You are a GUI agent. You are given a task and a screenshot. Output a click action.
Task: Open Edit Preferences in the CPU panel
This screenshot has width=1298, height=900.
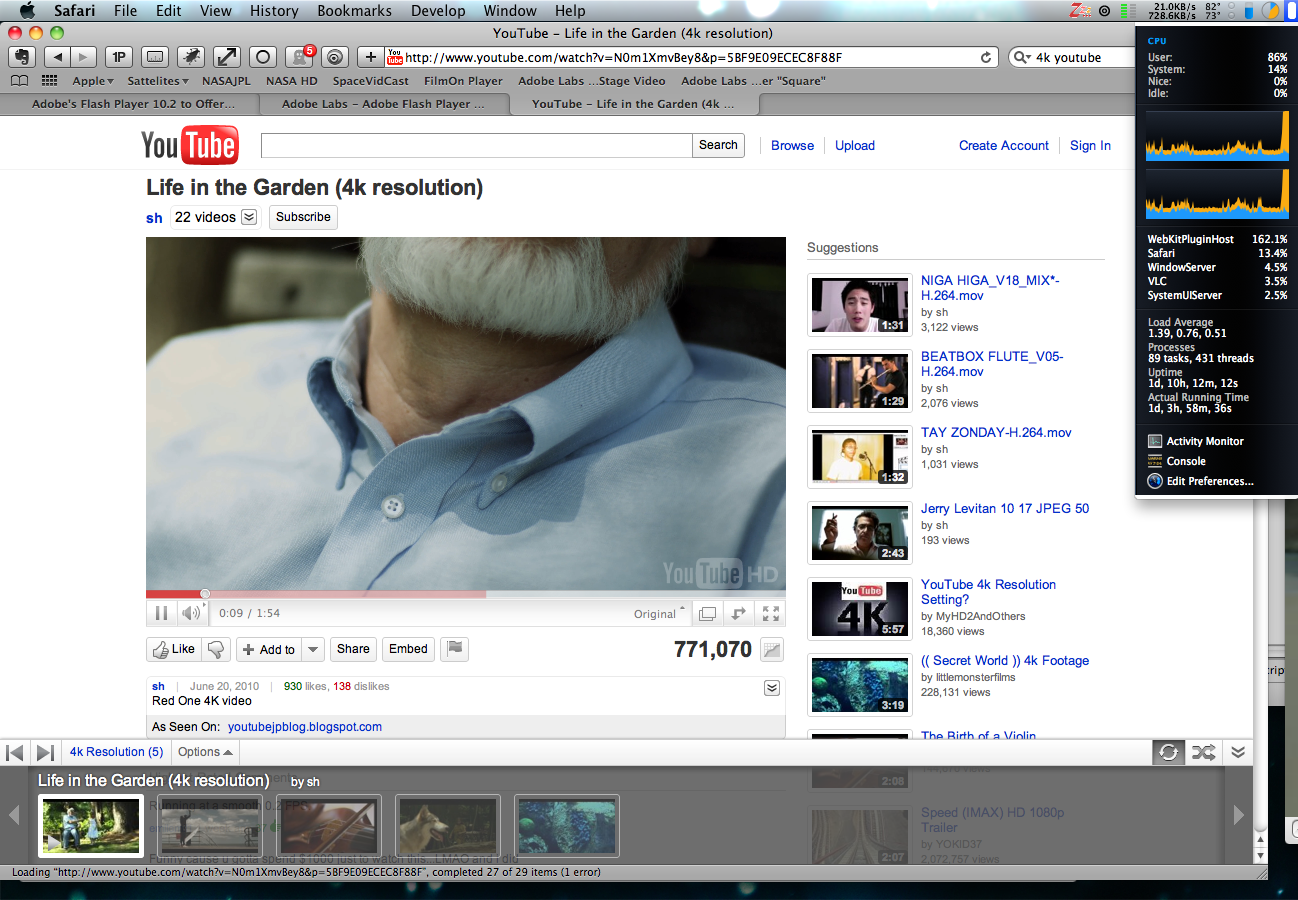pos(1200,481)
